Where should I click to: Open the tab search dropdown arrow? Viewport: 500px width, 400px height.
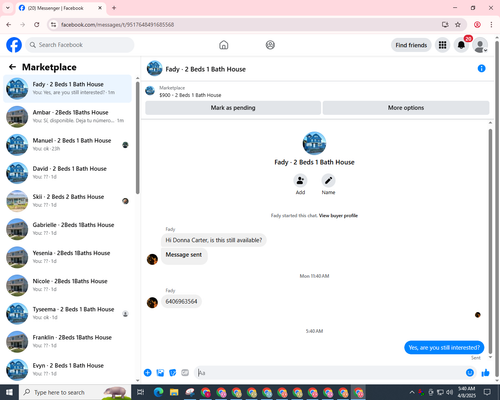8,8
